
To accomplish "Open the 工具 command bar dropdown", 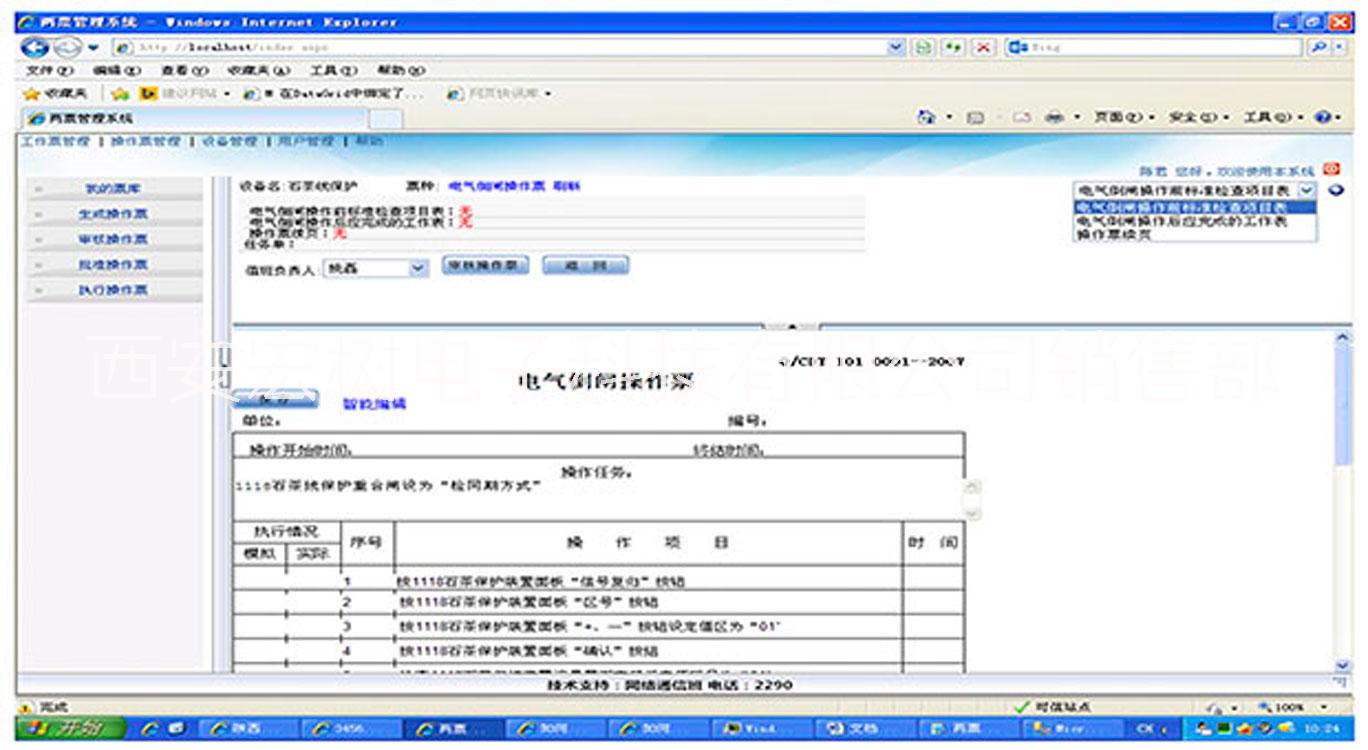I will click(x=1274, y=118).
